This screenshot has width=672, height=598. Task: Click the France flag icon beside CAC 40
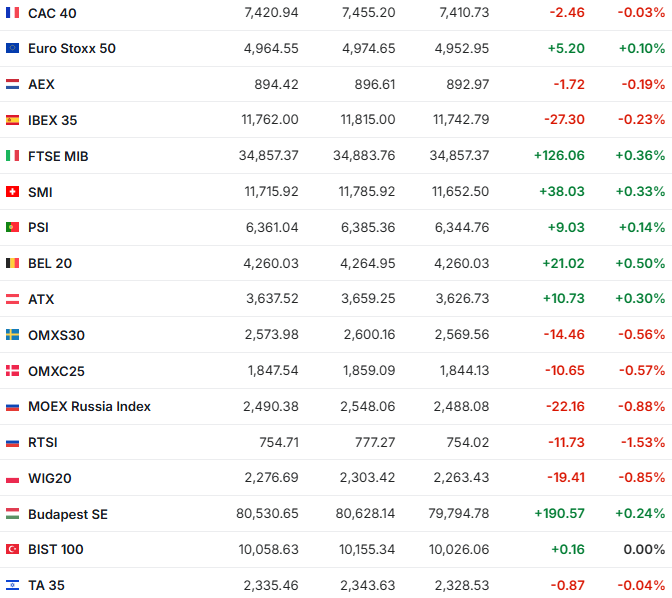[x=12, y=13]
